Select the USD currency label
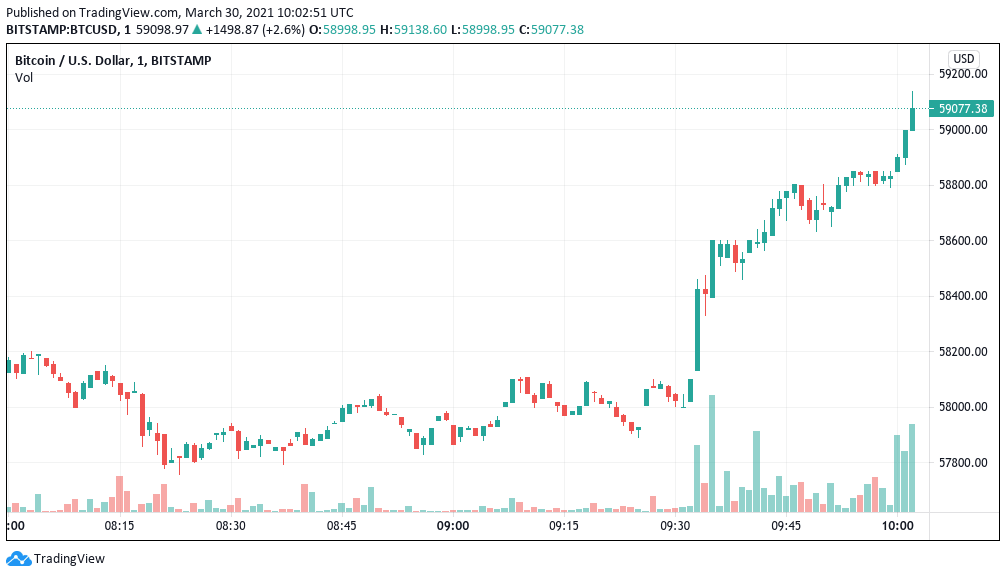1006x577 pixels. (963, 58)
